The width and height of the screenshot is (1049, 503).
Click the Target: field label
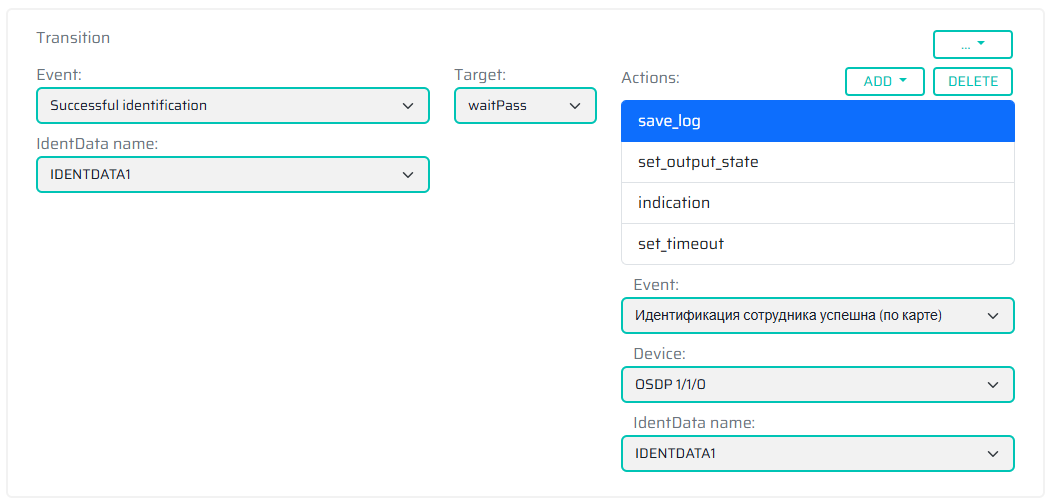[x=480, y=75]
